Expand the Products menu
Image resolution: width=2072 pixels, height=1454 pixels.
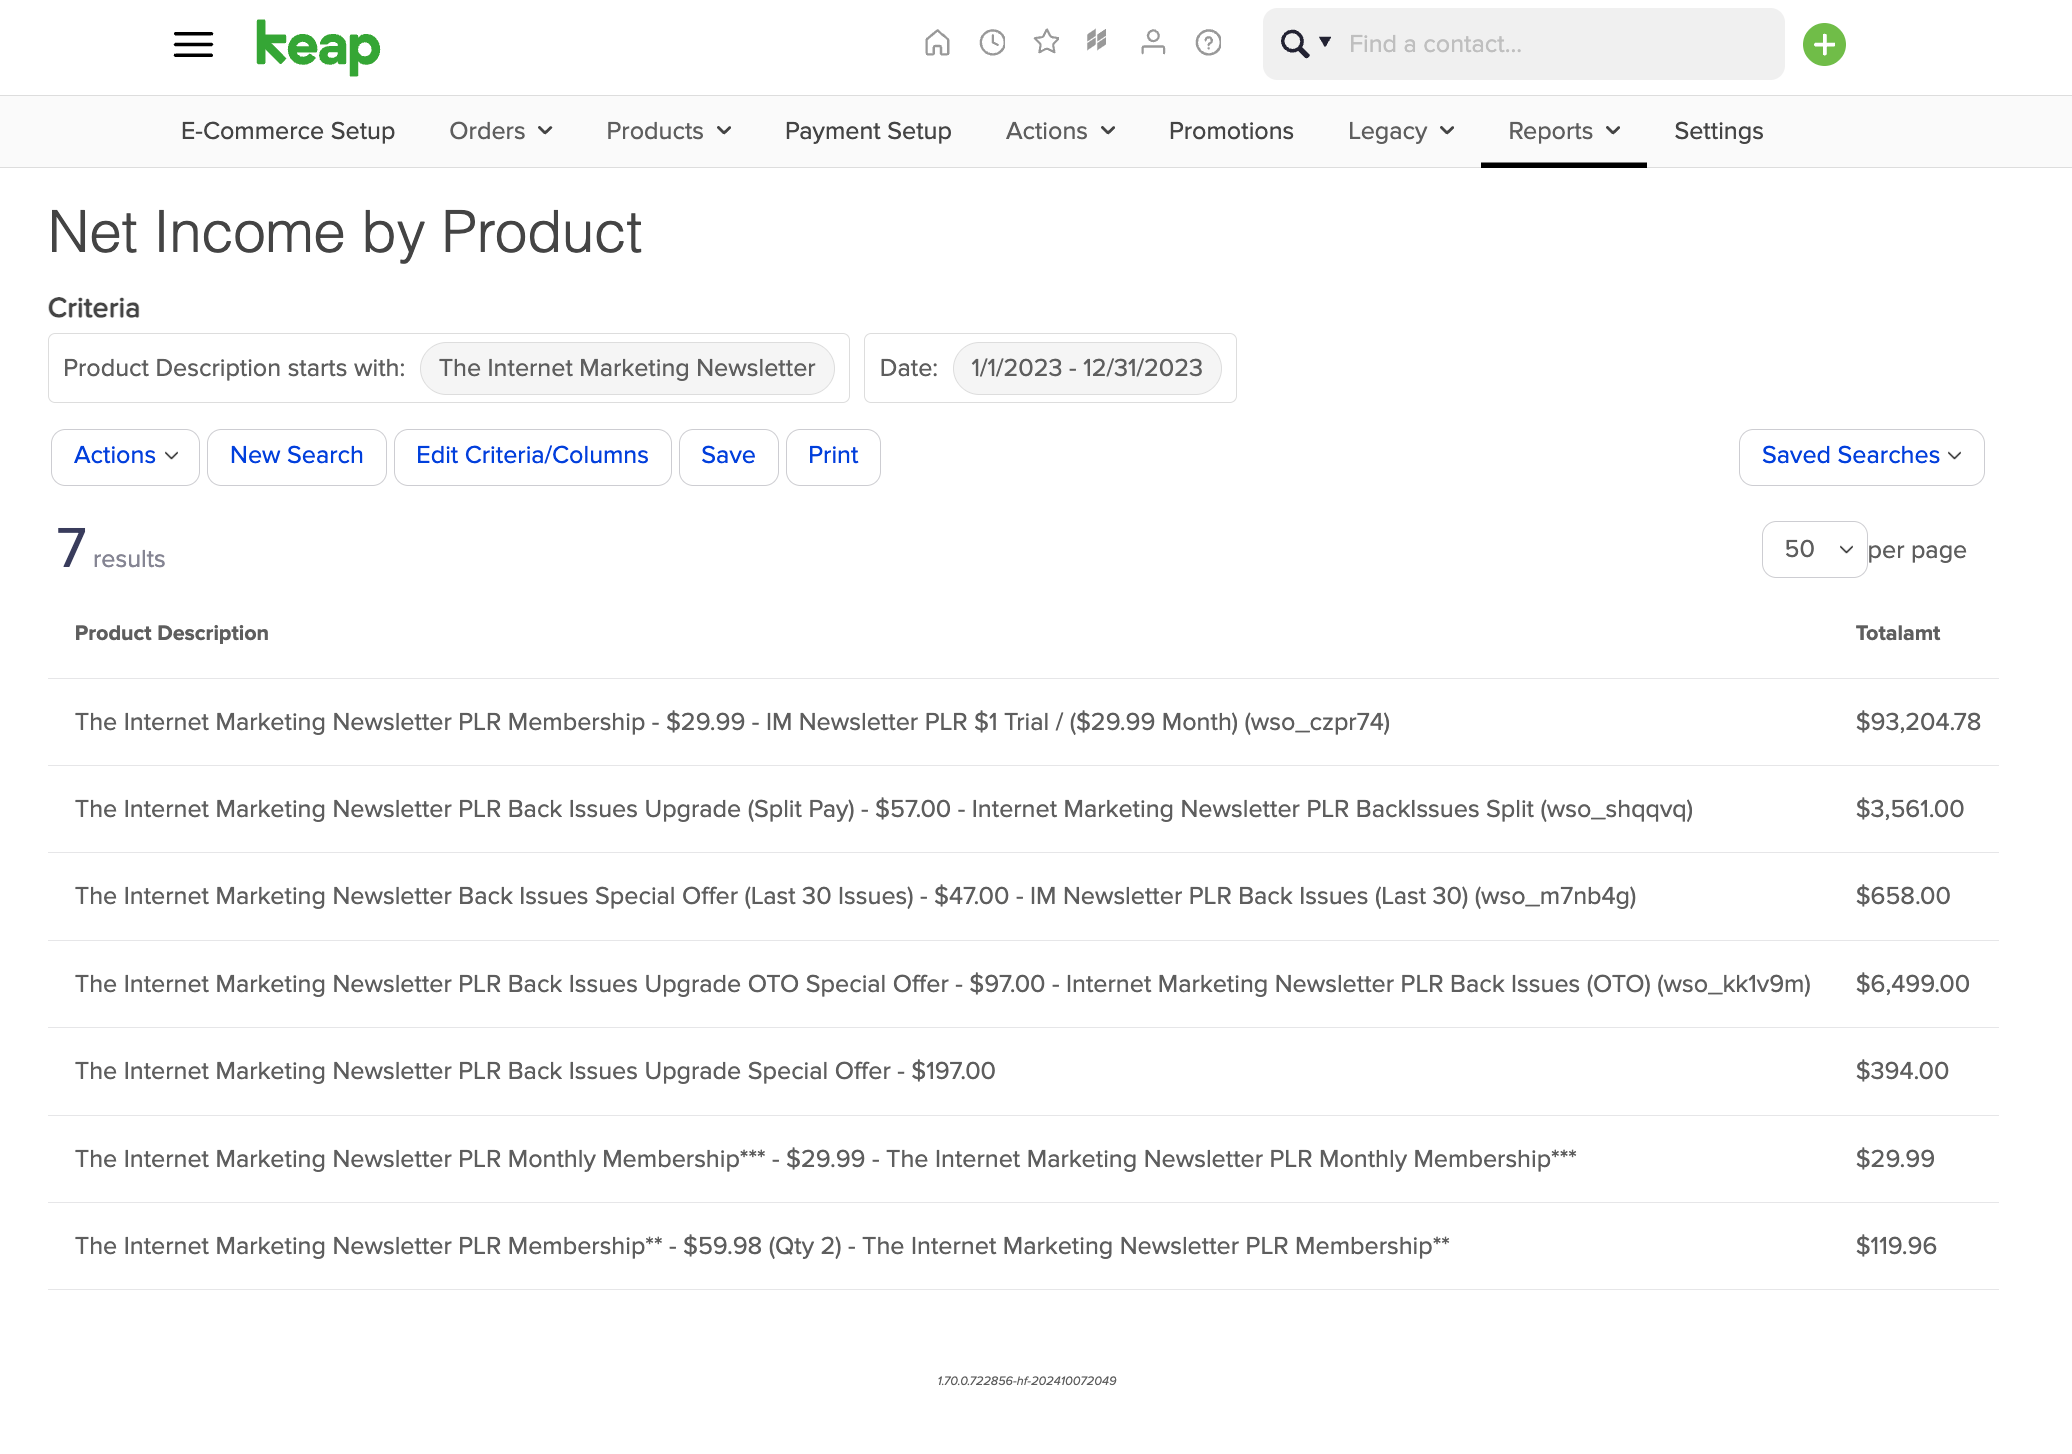coord(669,131)
